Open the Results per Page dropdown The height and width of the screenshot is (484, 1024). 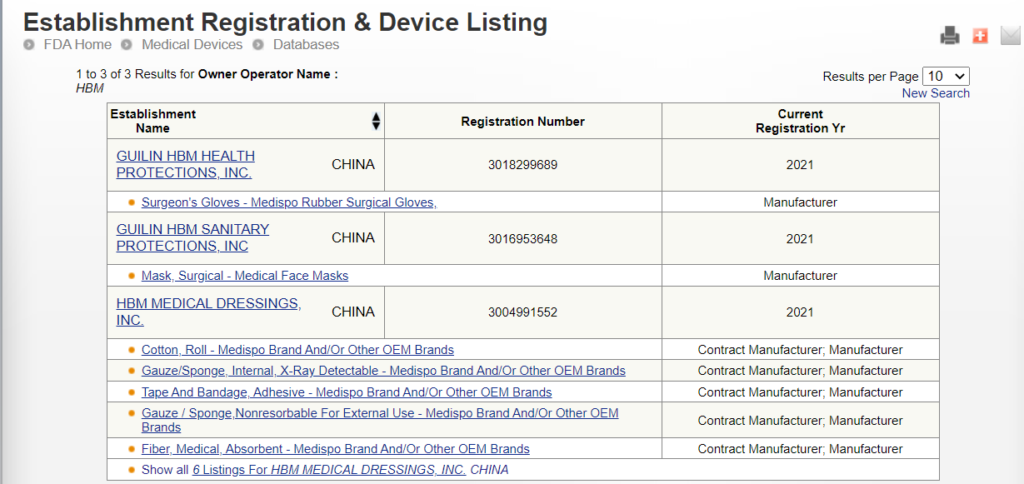[x=946, y=76]
